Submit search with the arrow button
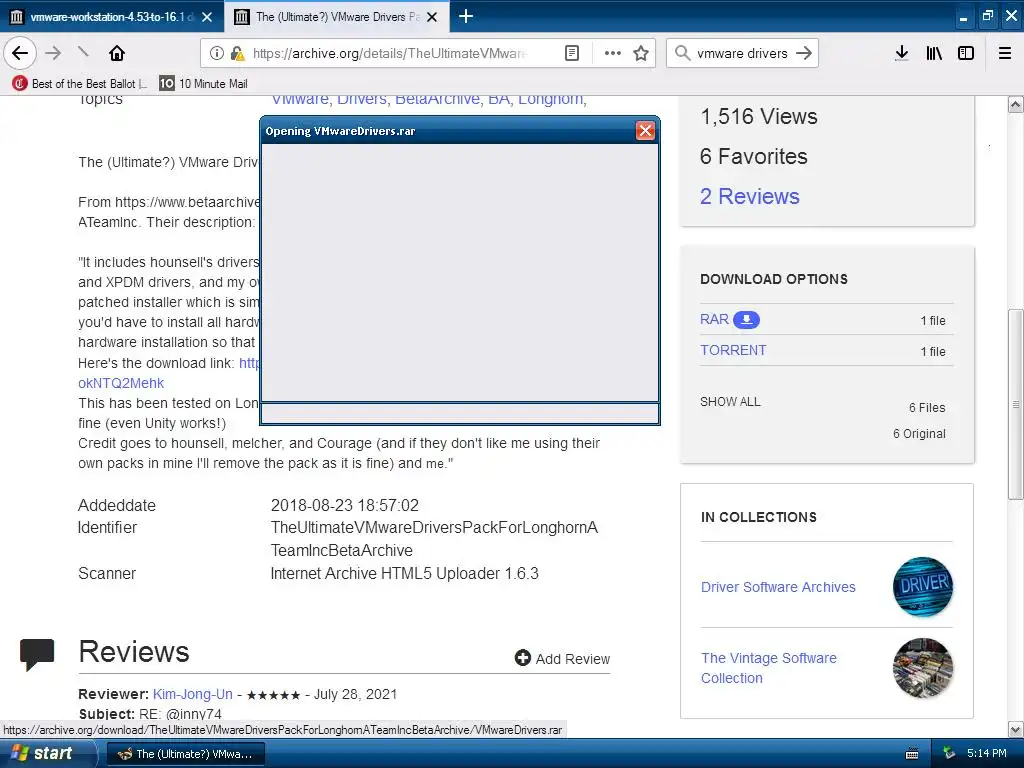Image resolution: width=1024 pixels, height=768 pixels. click(804, 53)
